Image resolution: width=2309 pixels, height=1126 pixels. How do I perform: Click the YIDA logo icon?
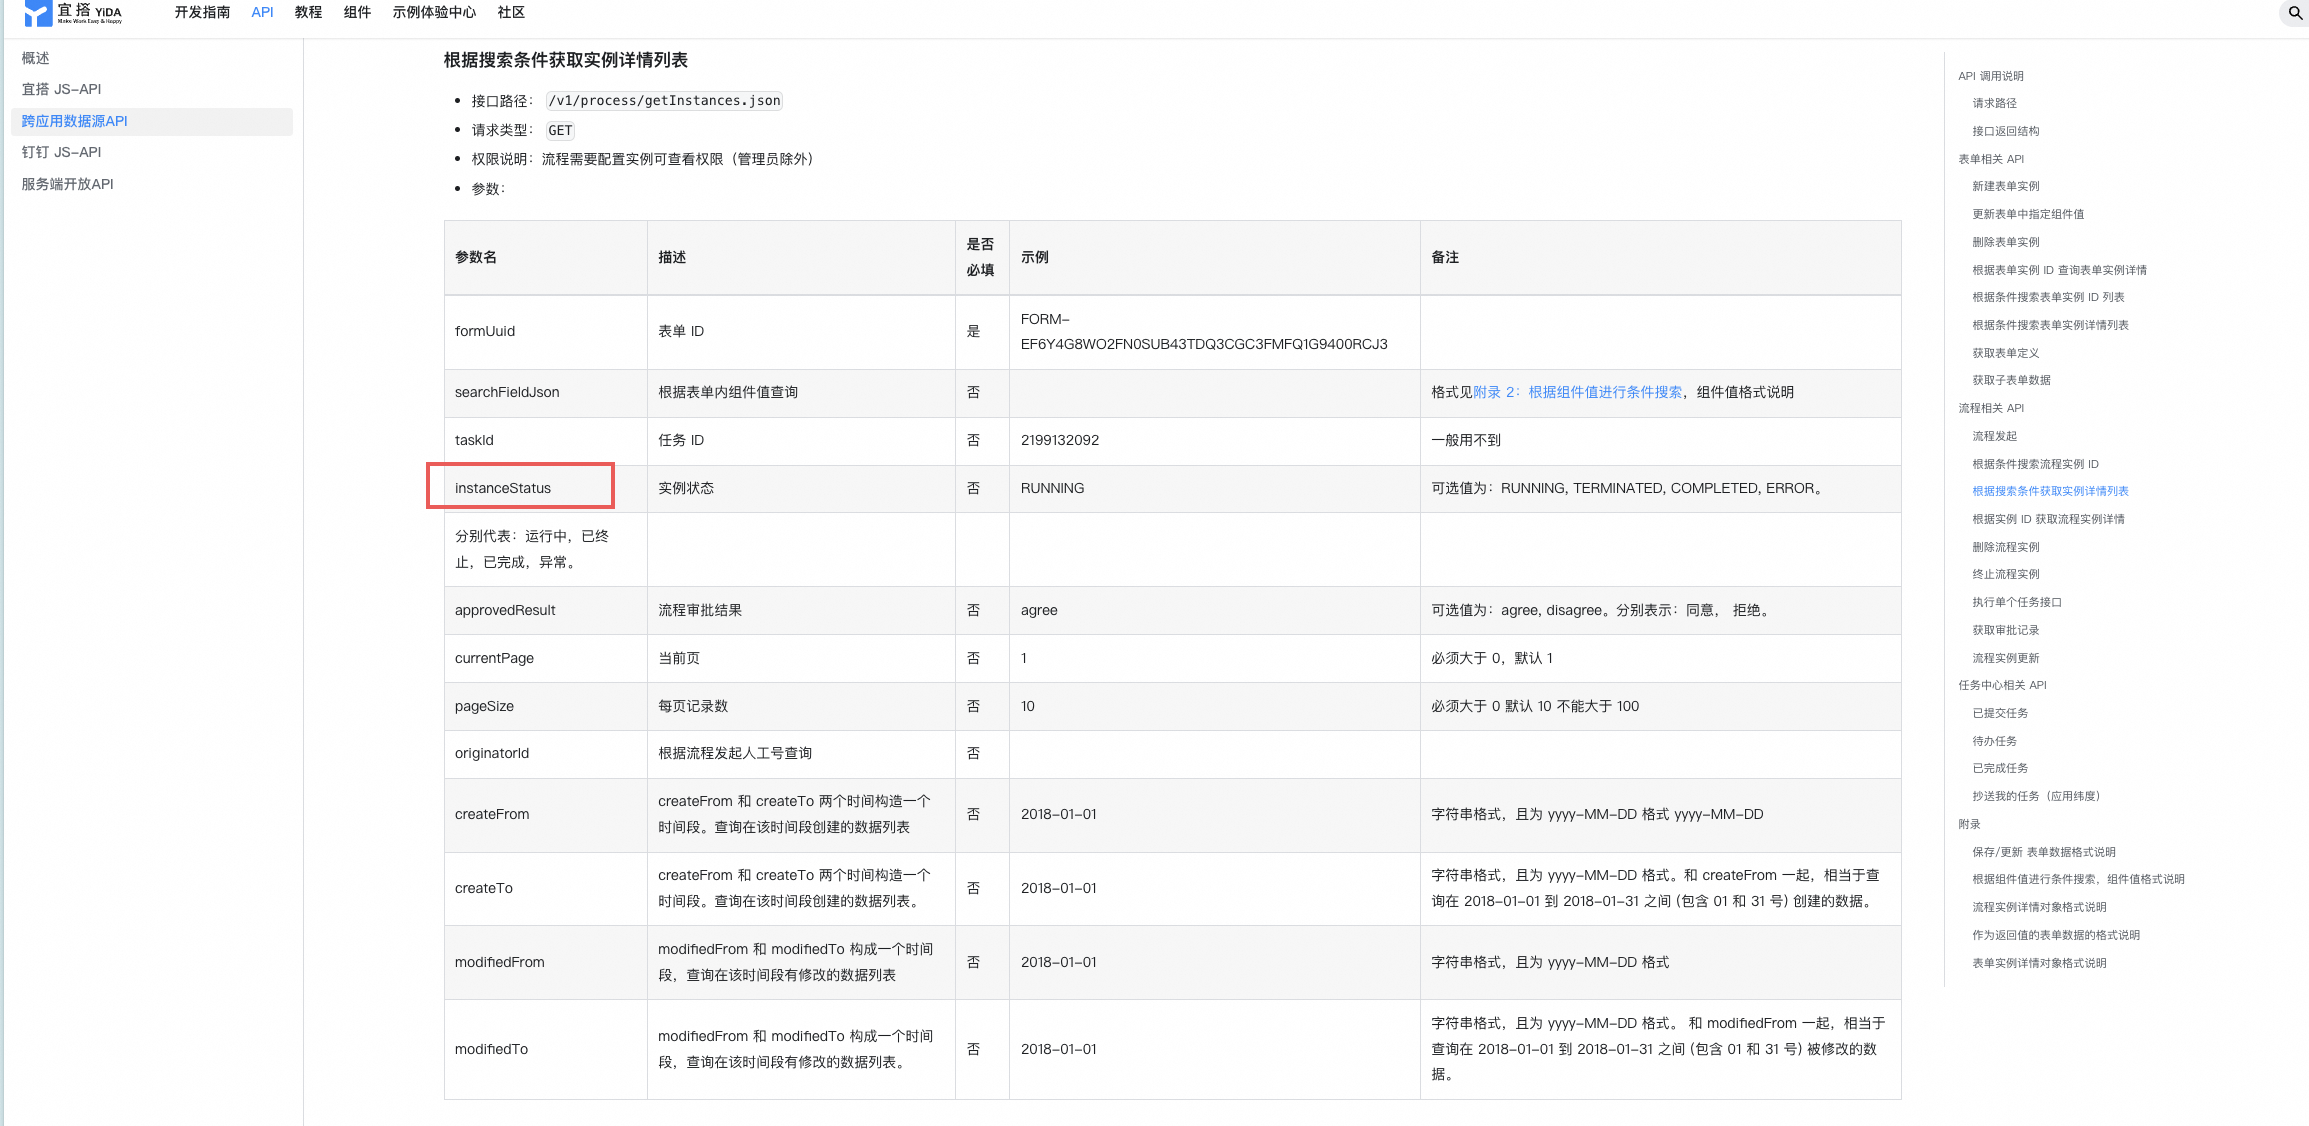point(38,13)
